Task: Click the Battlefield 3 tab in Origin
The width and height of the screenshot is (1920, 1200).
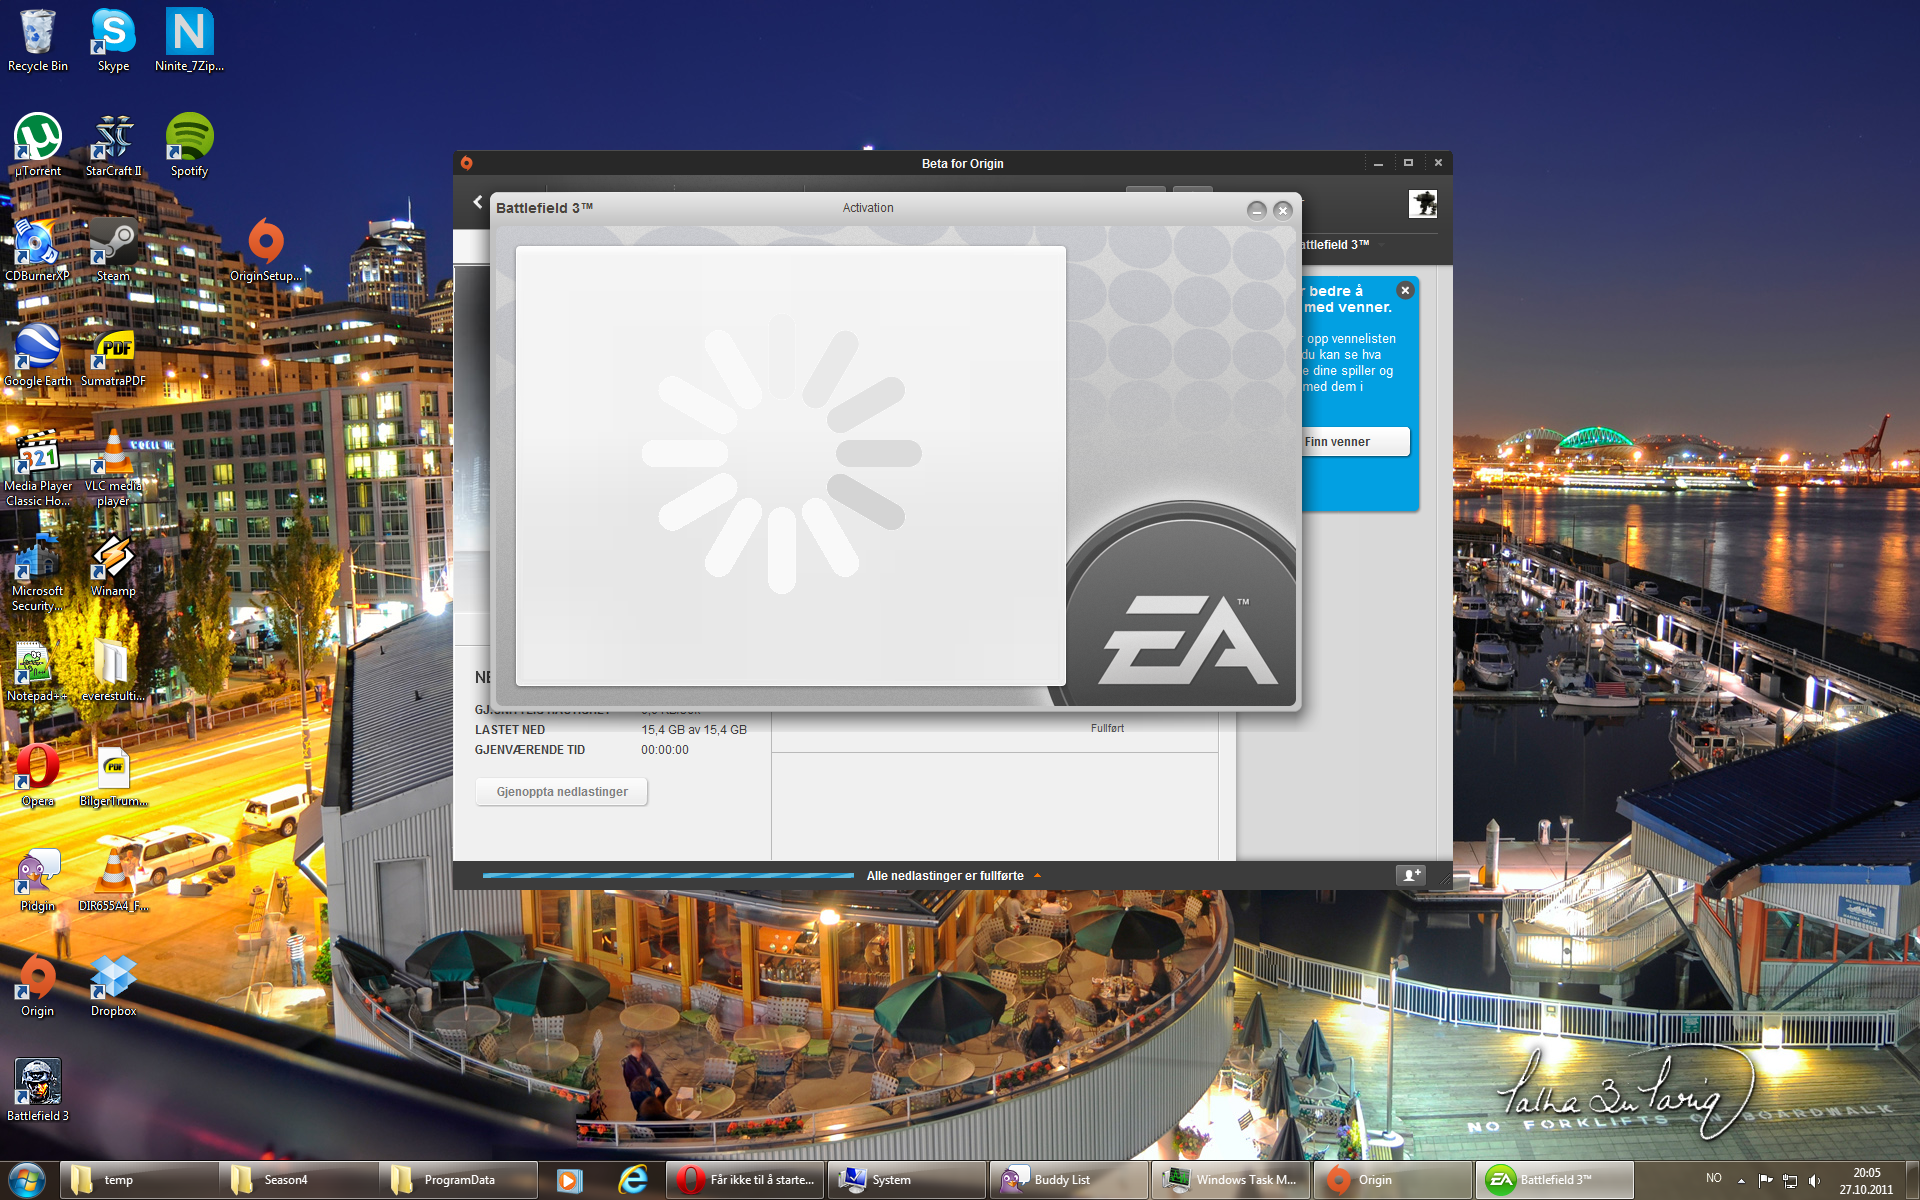Action: (1335, 244)
